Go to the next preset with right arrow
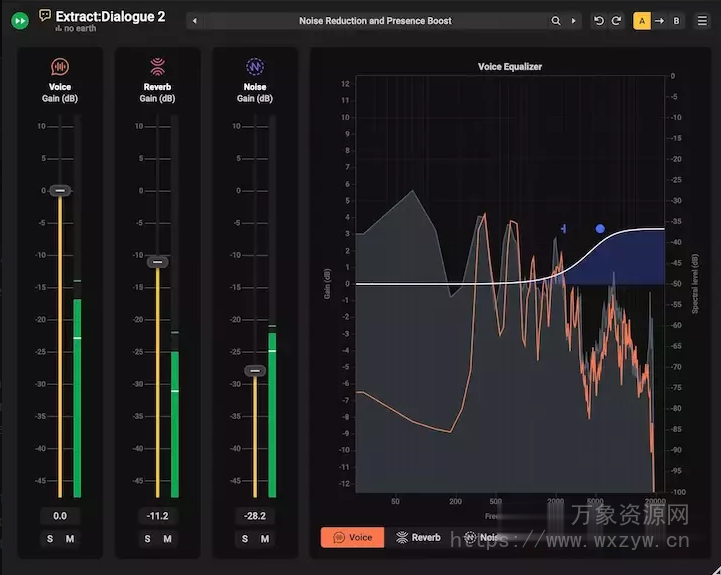721x575 pixels. (573, 20)
